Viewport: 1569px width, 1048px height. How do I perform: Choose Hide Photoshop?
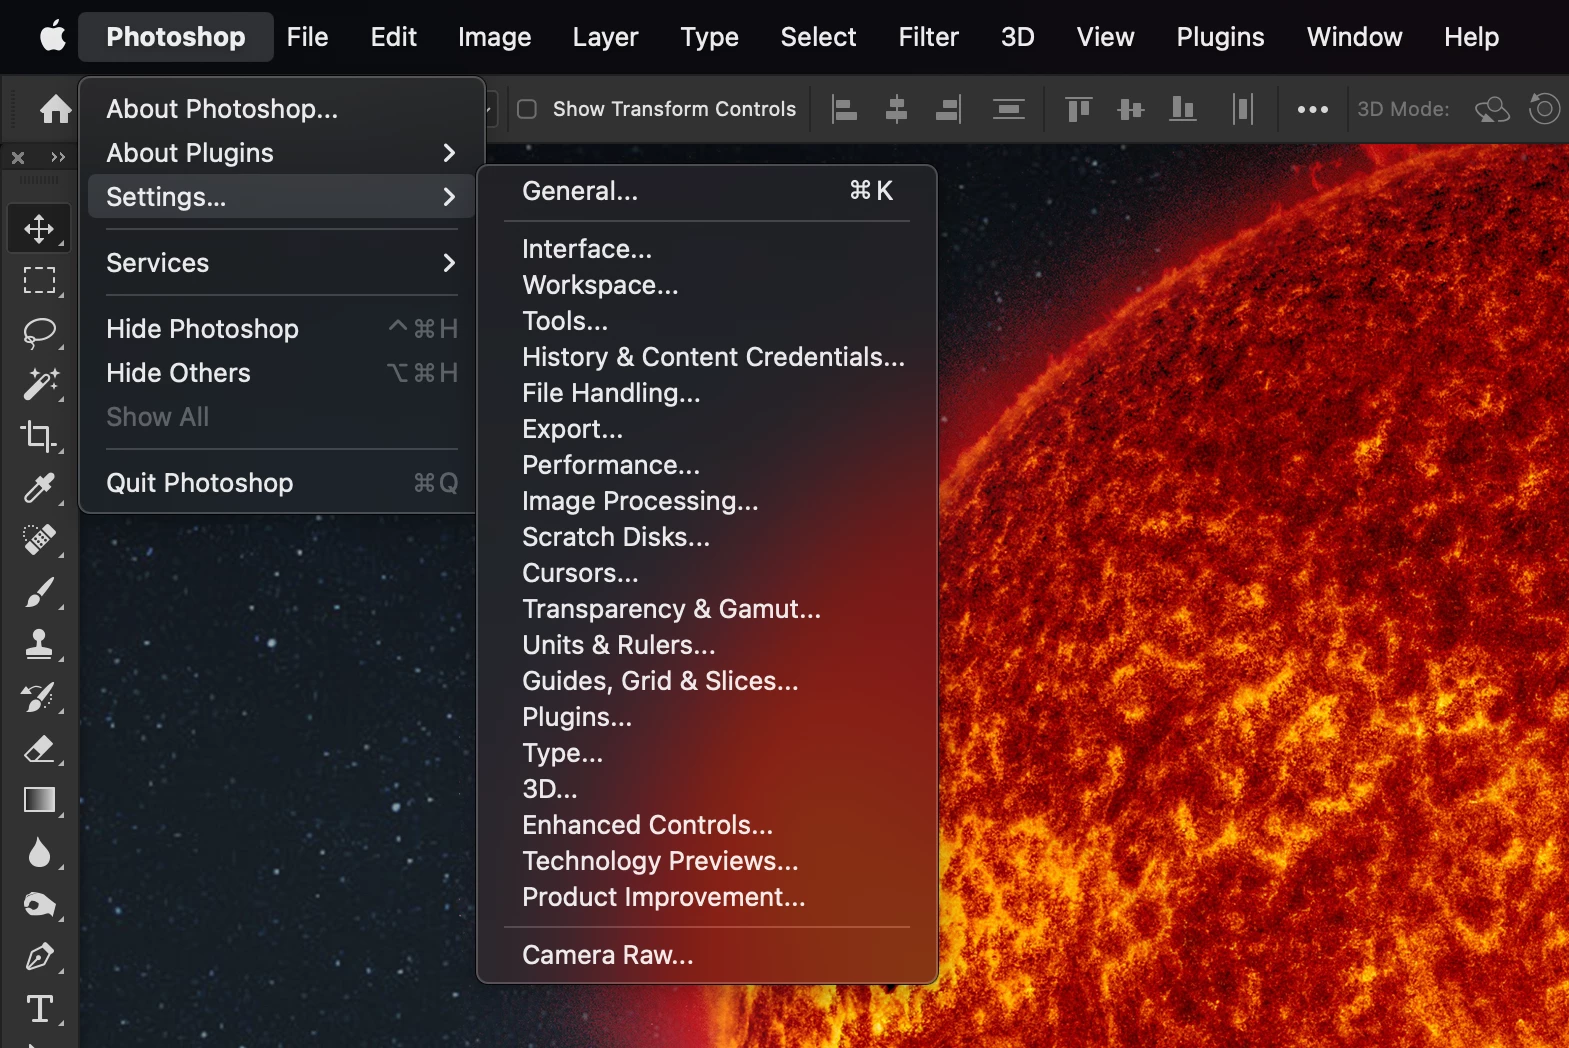click(x=282, y=329)
